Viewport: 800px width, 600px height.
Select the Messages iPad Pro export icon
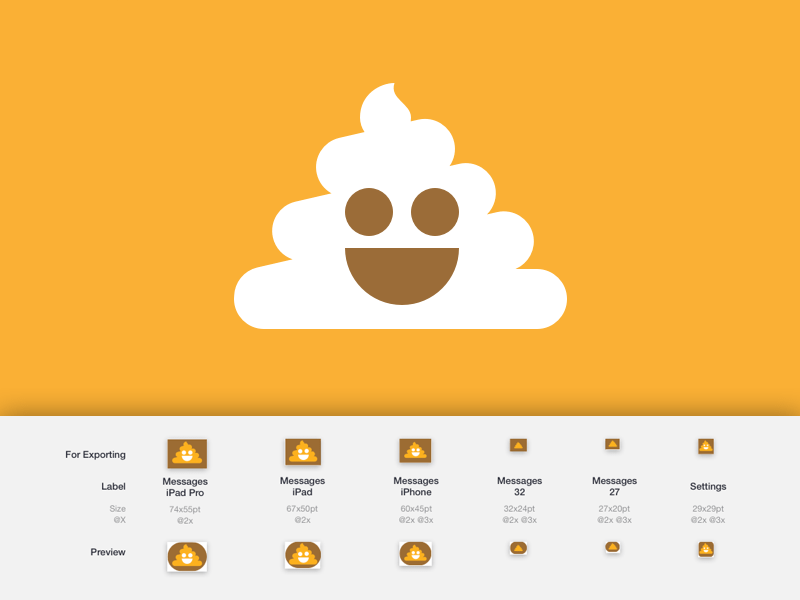tap(188, 453)
